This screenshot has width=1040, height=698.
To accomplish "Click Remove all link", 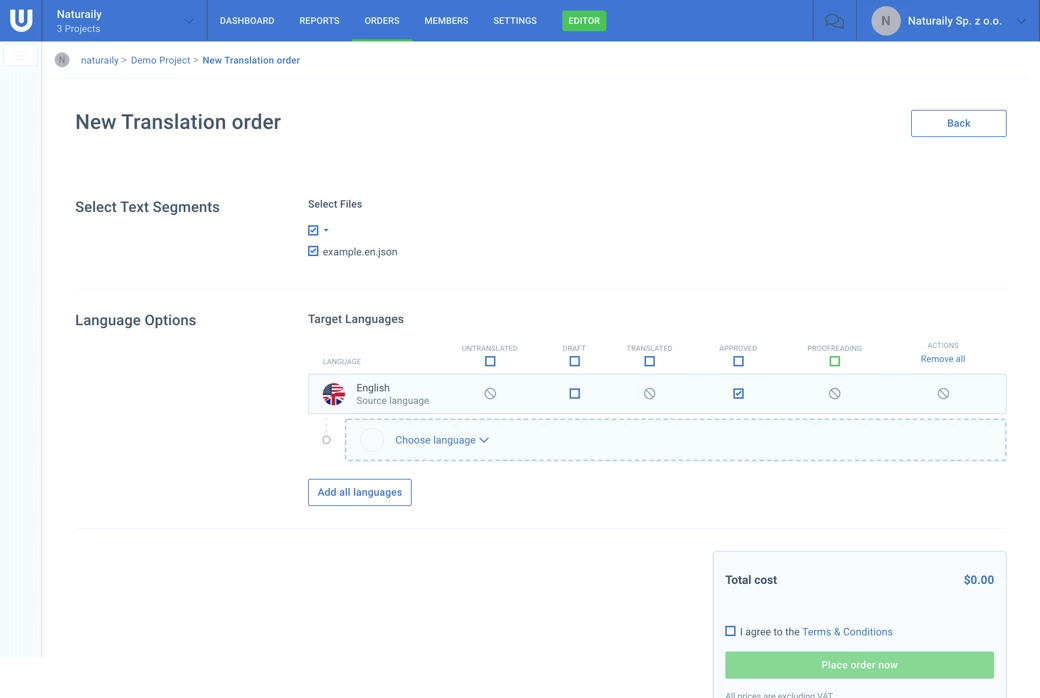I will [942, 359].
